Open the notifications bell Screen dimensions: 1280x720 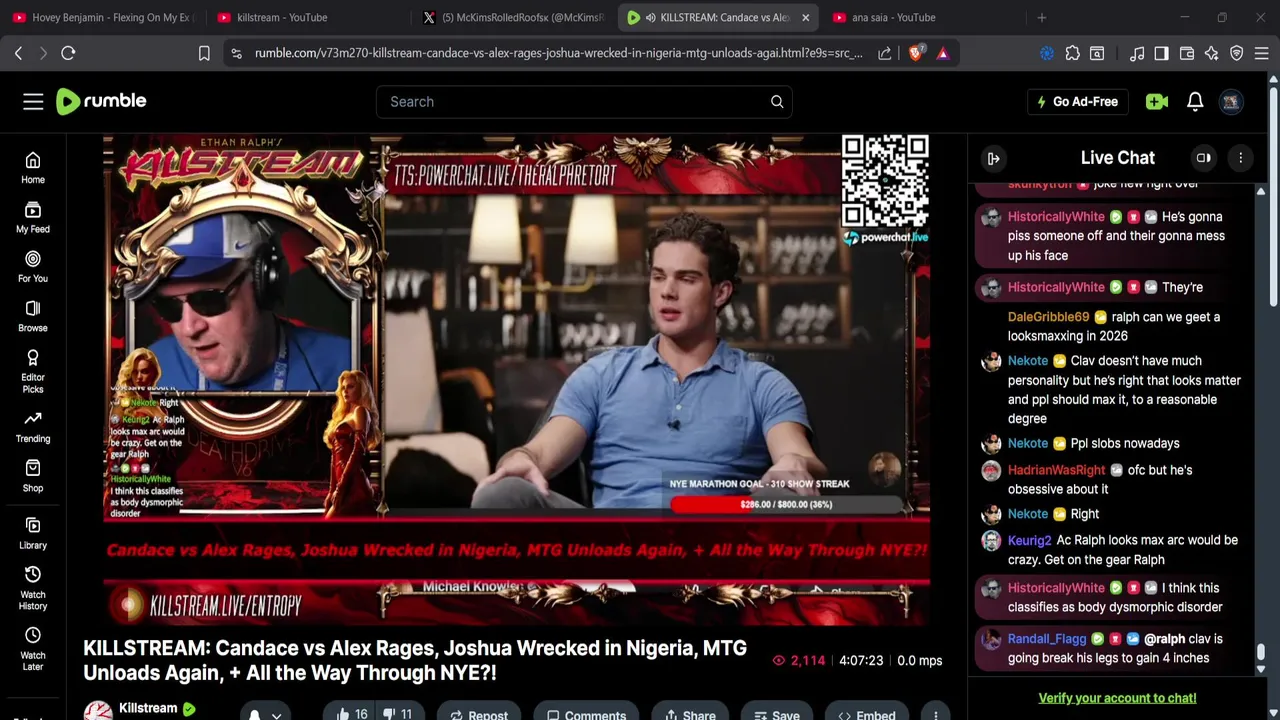click(x=1195, y=101)
